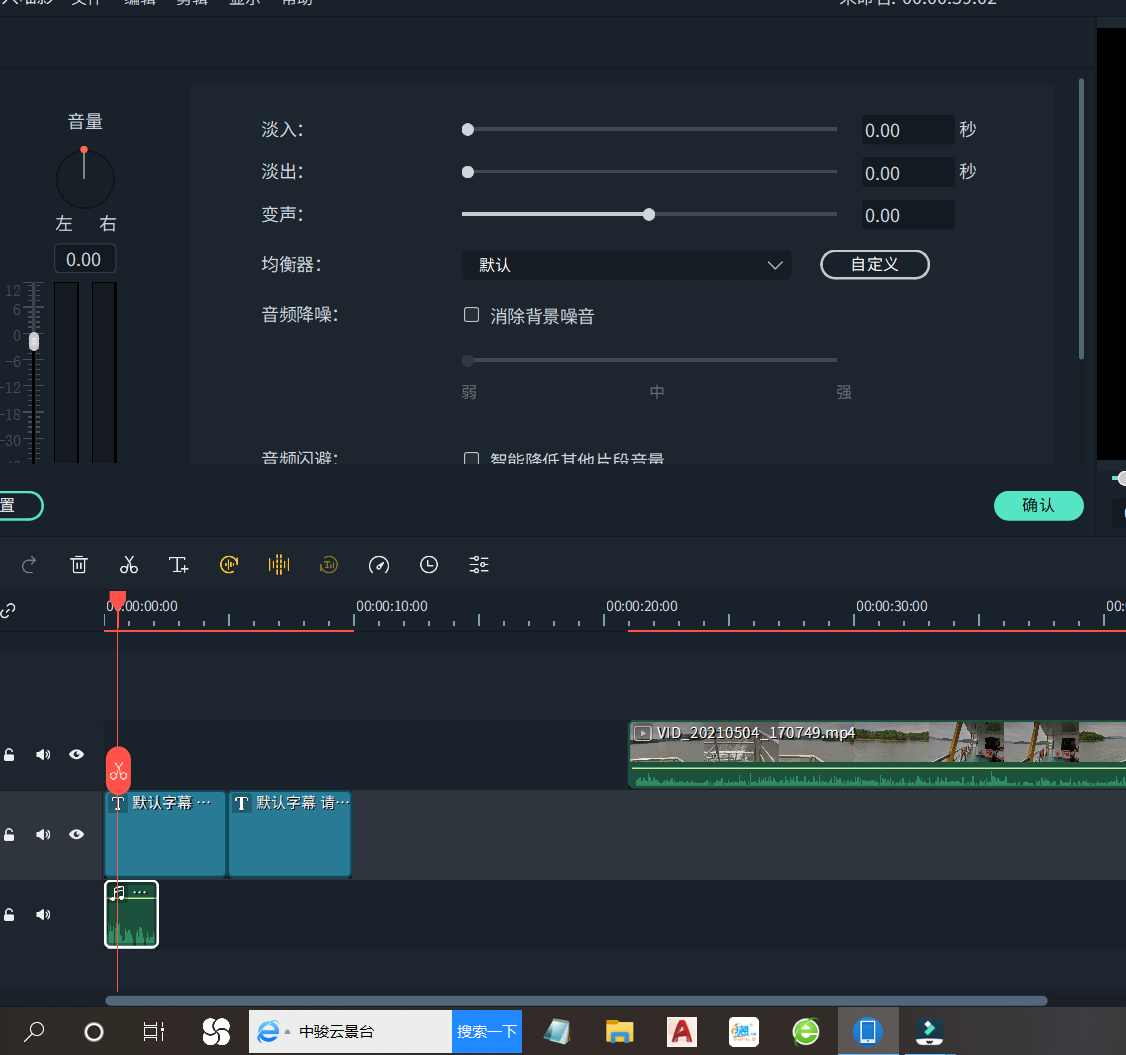Click the redo arrow in timeline toolbar
1126x1055 pixels.
[29, 565]
